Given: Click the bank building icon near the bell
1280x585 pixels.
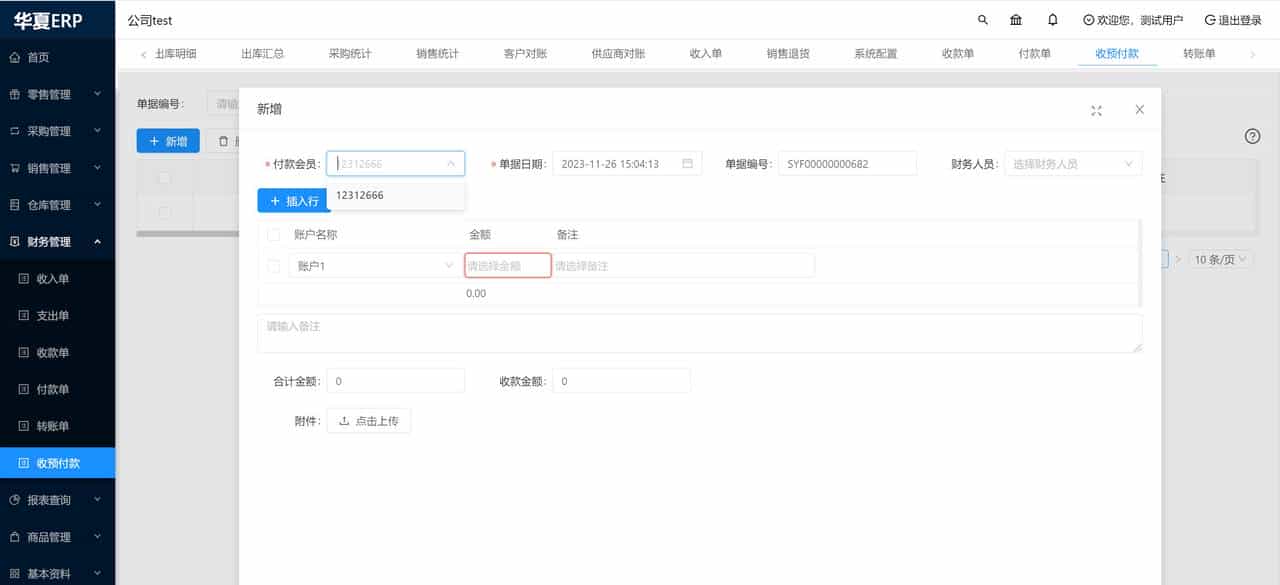Looking at the screenshot, I should (x=1016, y=19).
